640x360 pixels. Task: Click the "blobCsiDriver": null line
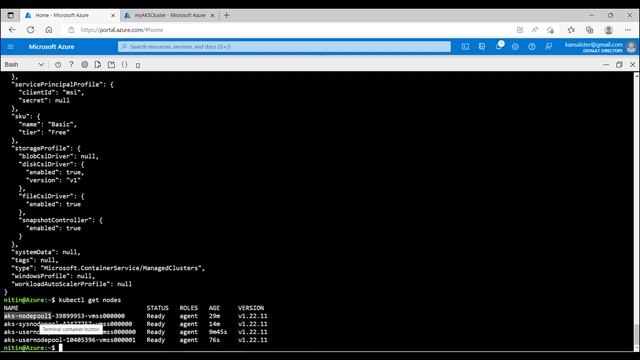59,156
